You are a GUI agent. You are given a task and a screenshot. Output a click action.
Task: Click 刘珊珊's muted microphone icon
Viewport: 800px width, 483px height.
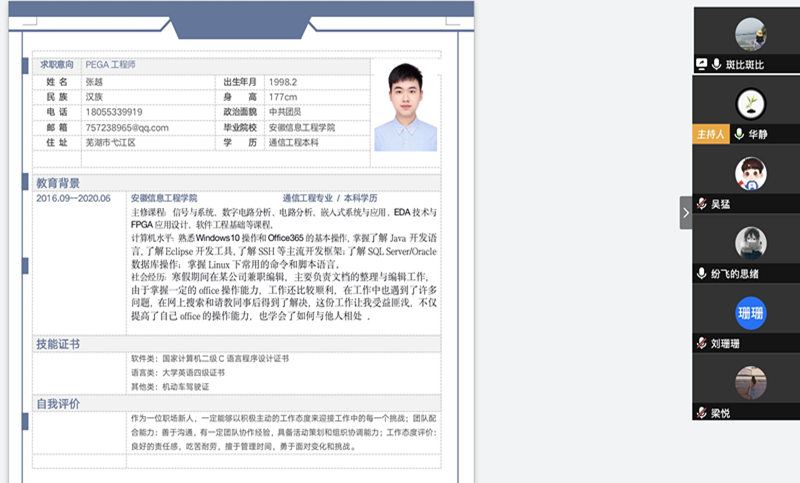tap(702, 343)
